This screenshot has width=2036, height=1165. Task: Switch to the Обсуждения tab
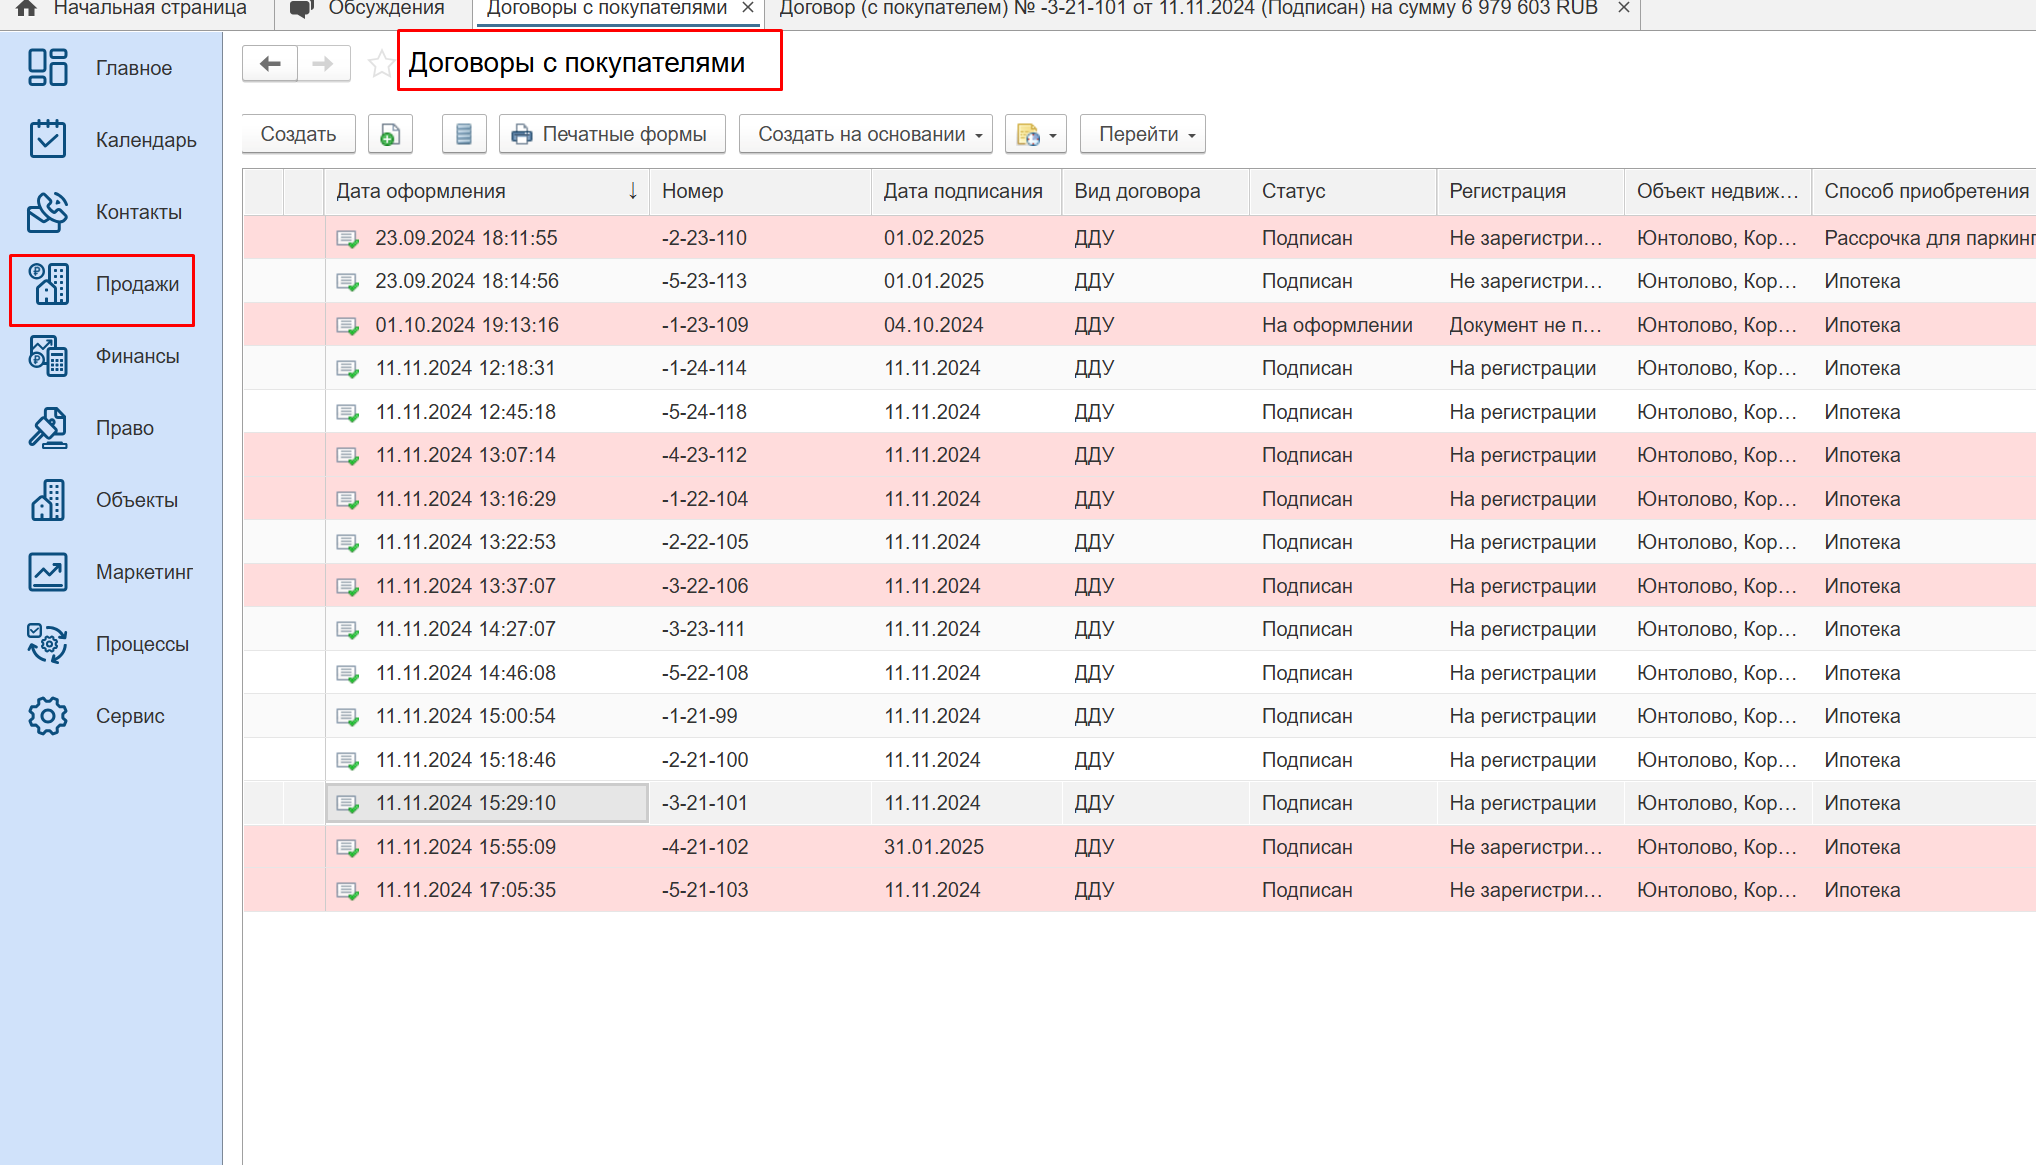pyautogui.click(x=367, y=9)
